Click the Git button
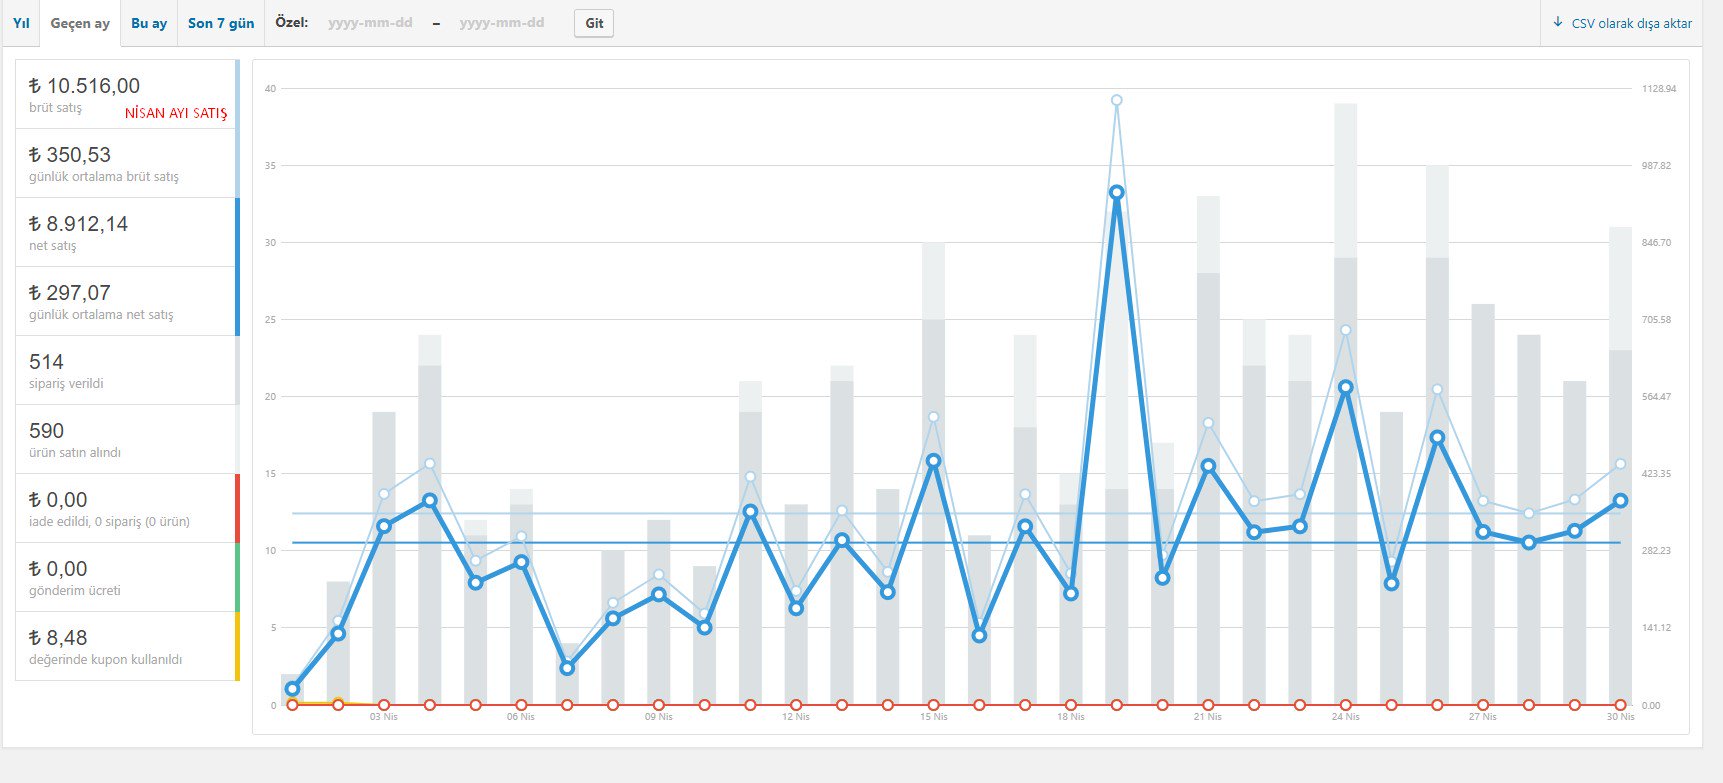This screenshot has width=1723, height=783. tap(594, 23)
